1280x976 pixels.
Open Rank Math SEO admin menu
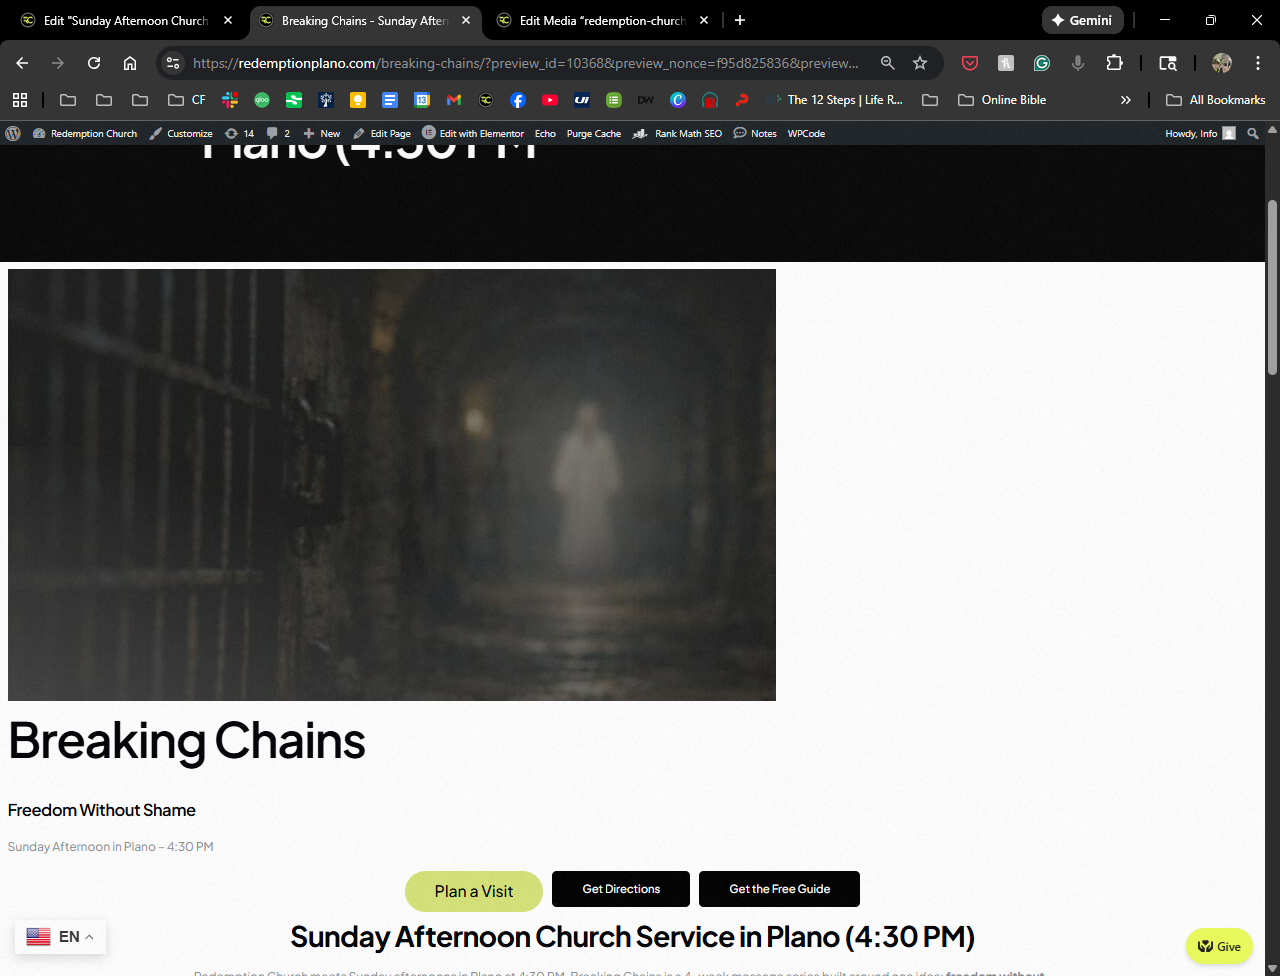(678, 133)
